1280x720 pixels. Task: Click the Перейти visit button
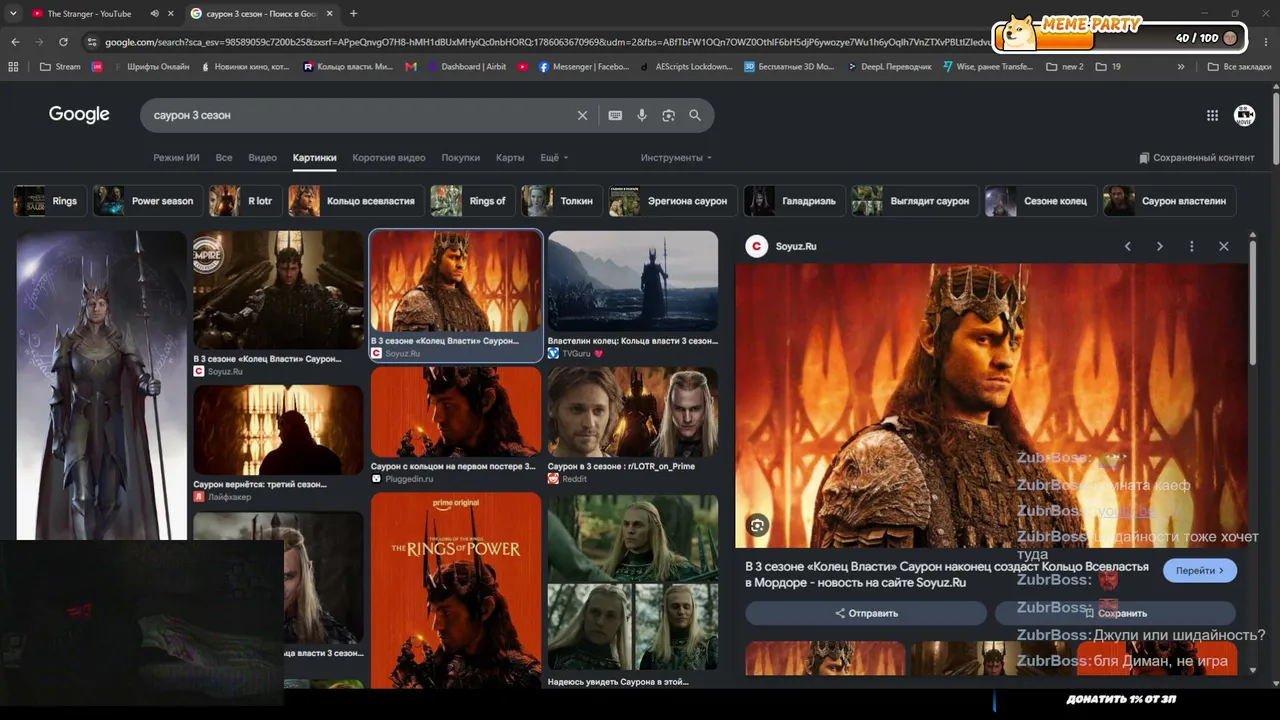[1200, 570]
